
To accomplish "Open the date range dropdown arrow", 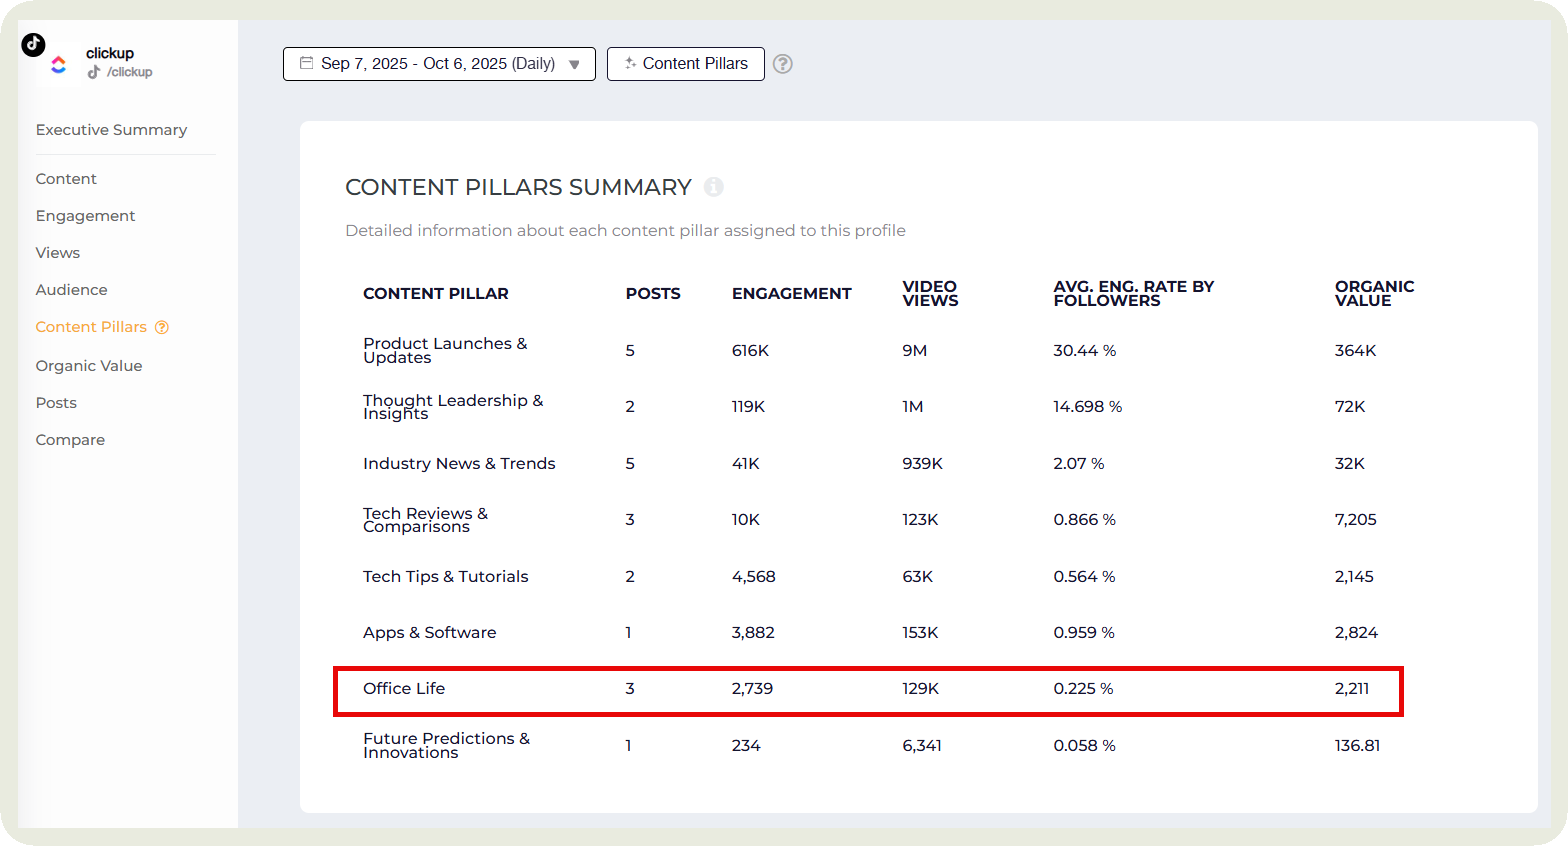I will (574, 64).
